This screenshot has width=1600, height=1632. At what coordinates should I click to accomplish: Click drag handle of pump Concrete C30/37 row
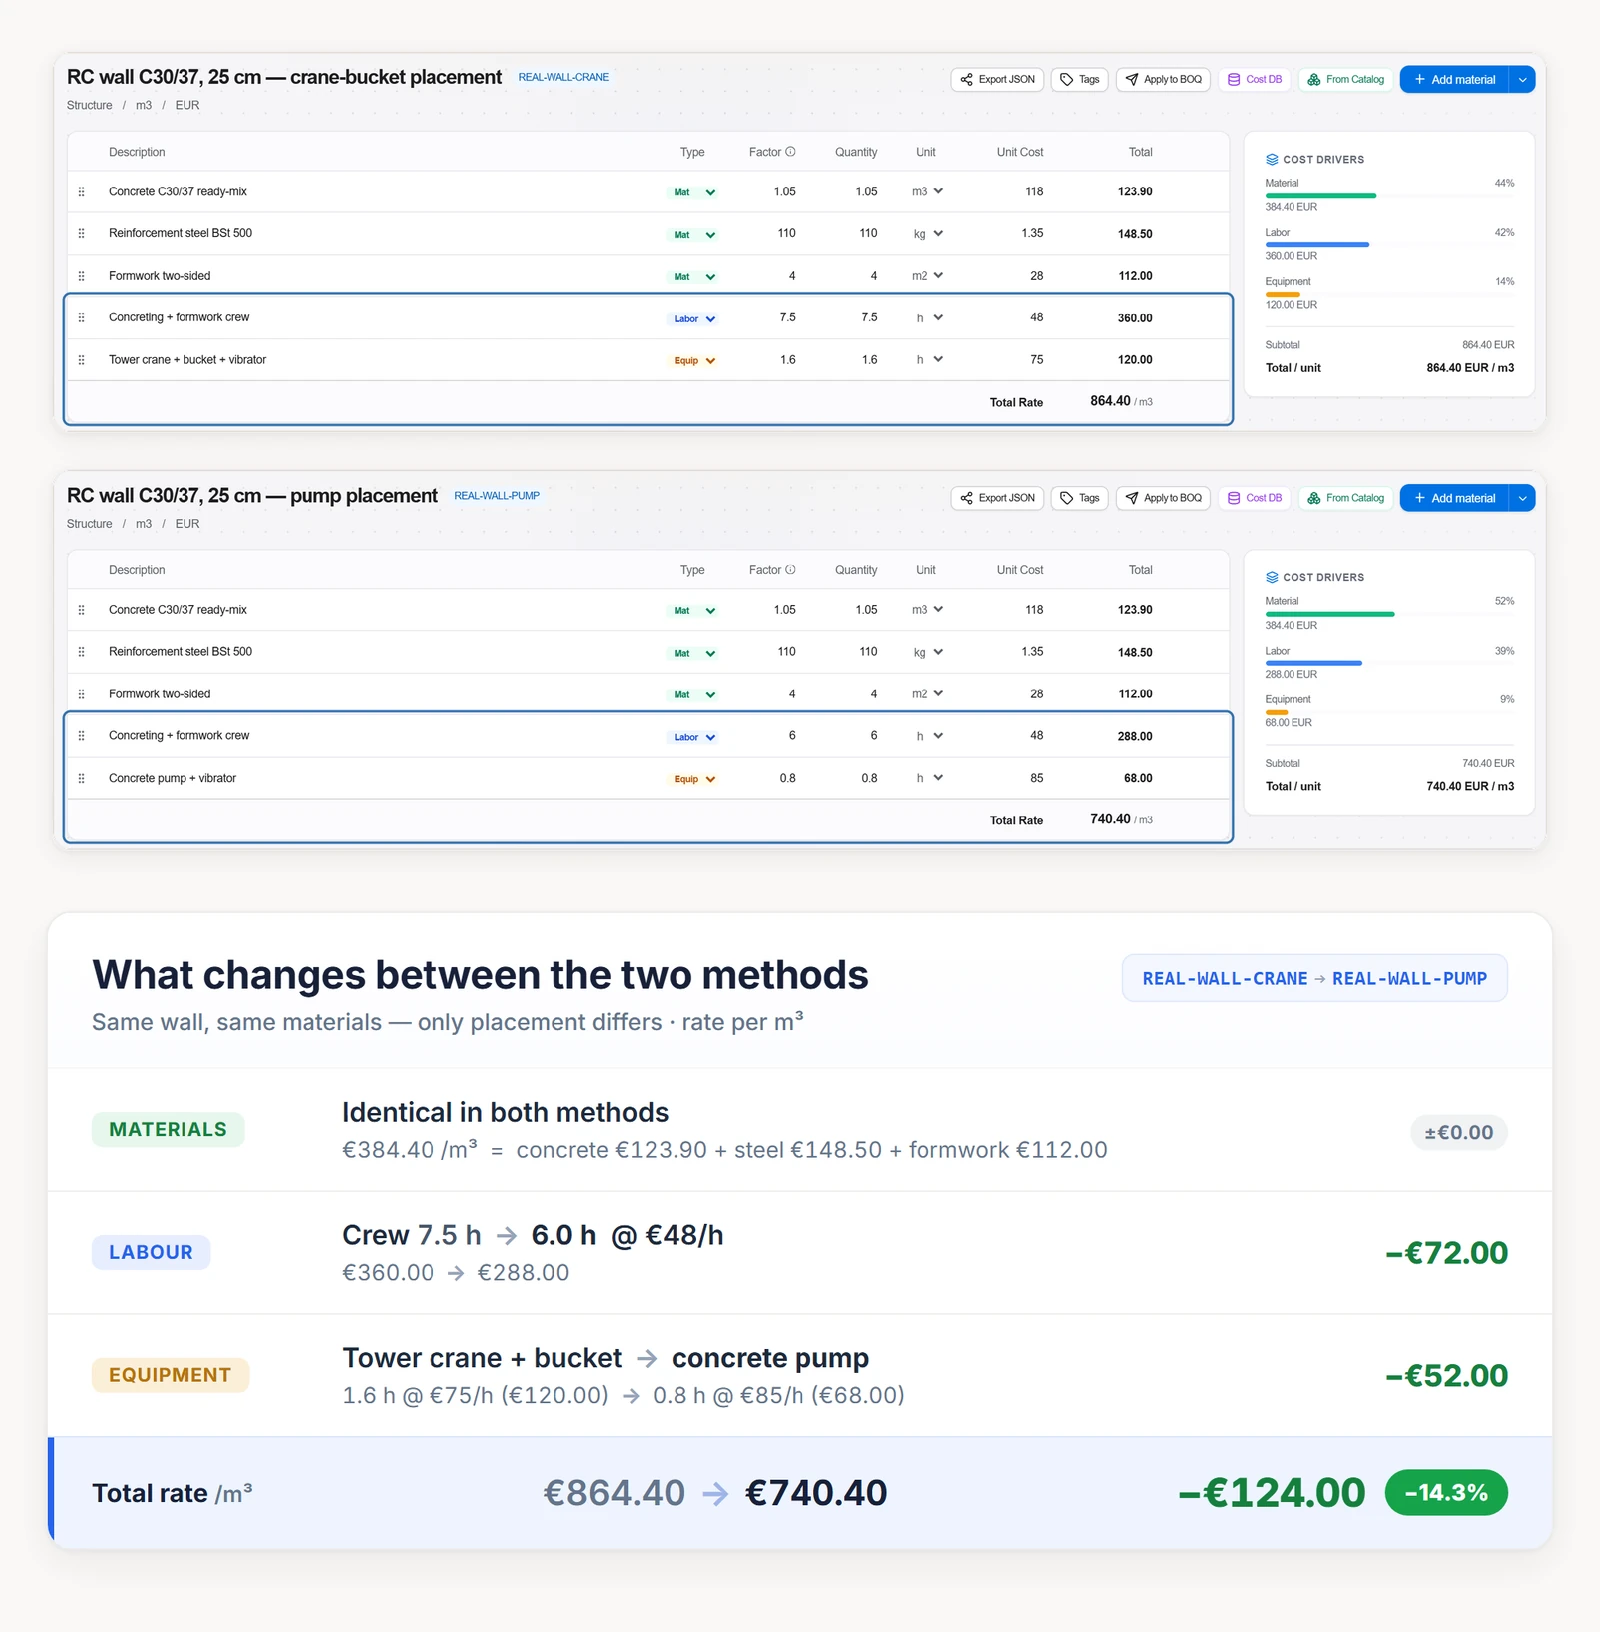click(82, 610)
